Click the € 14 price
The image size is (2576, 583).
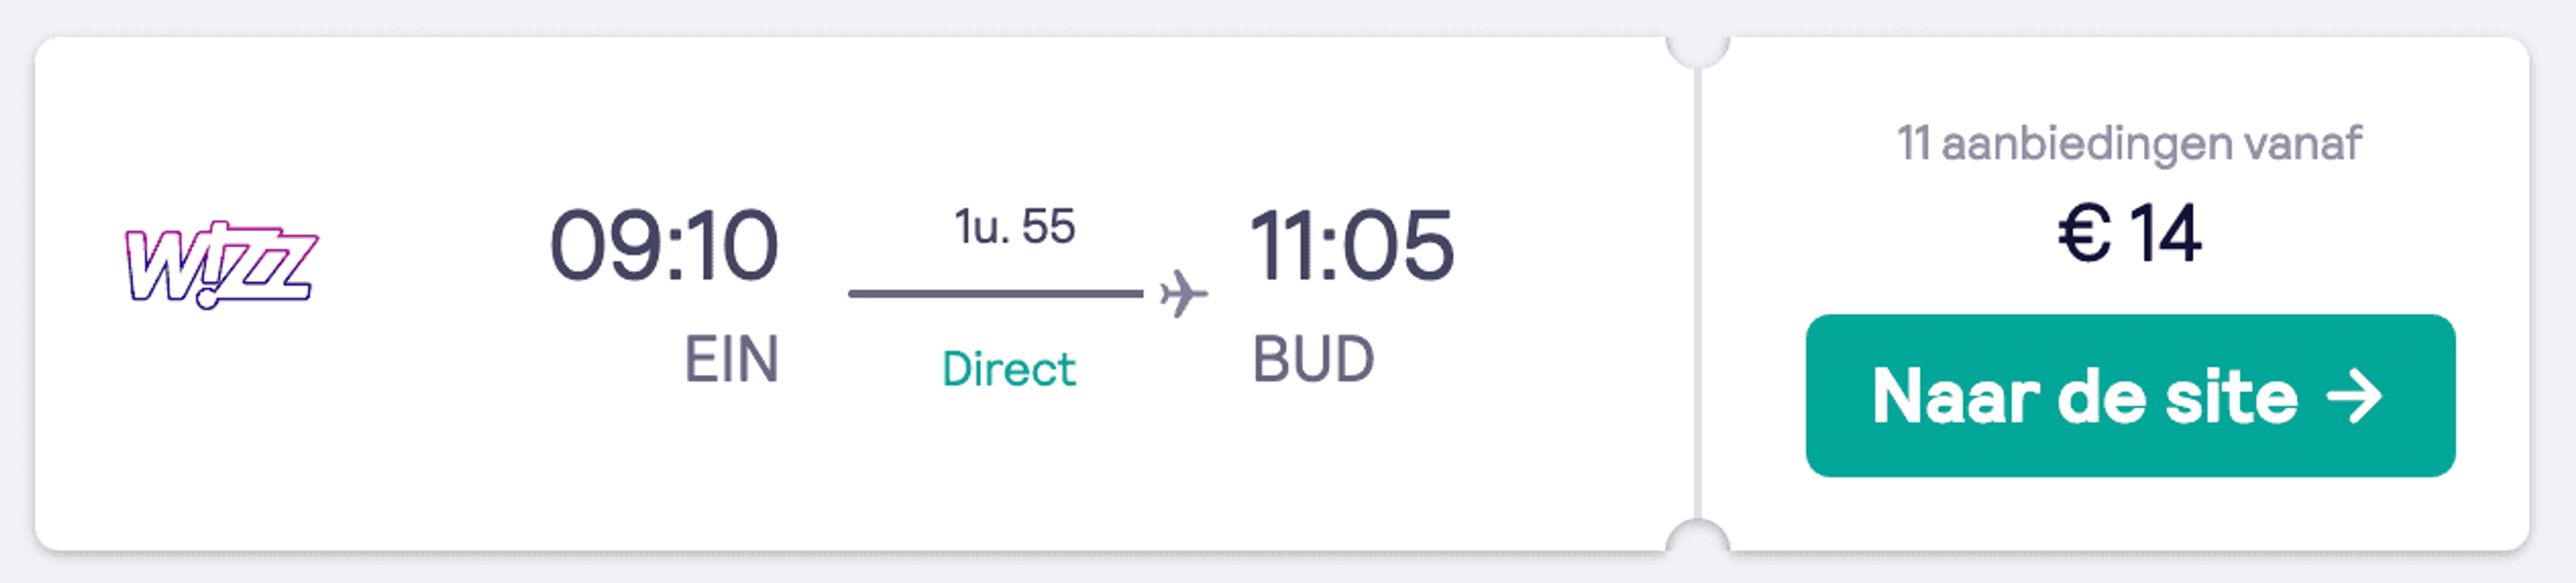[2130, 234]
